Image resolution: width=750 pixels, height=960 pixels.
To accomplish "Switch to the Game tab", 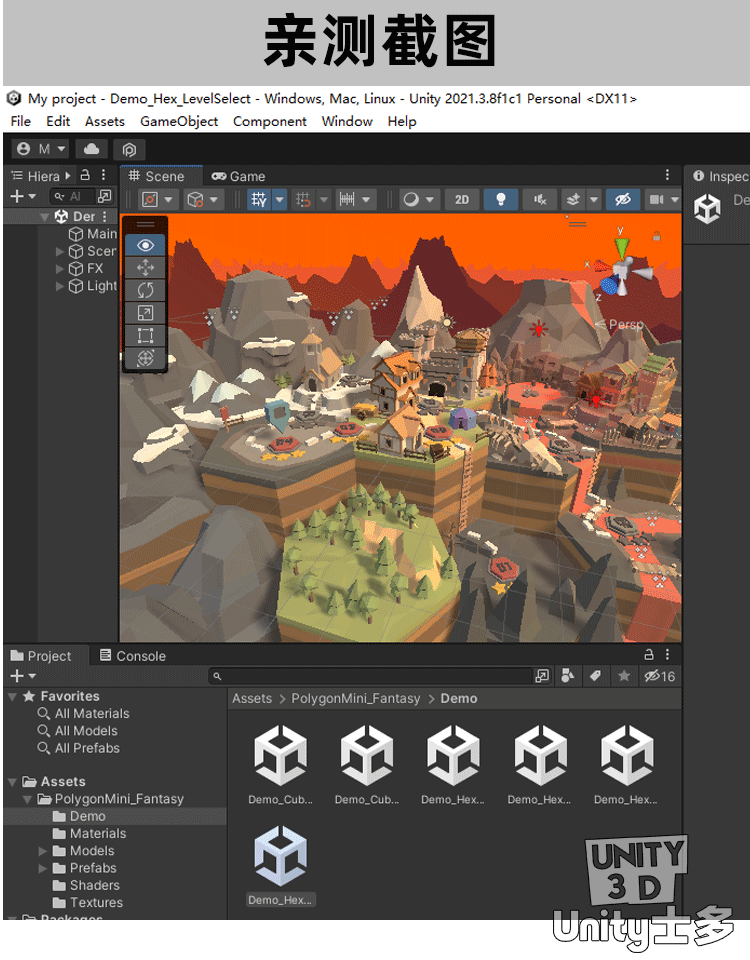I will coord(238,176).
